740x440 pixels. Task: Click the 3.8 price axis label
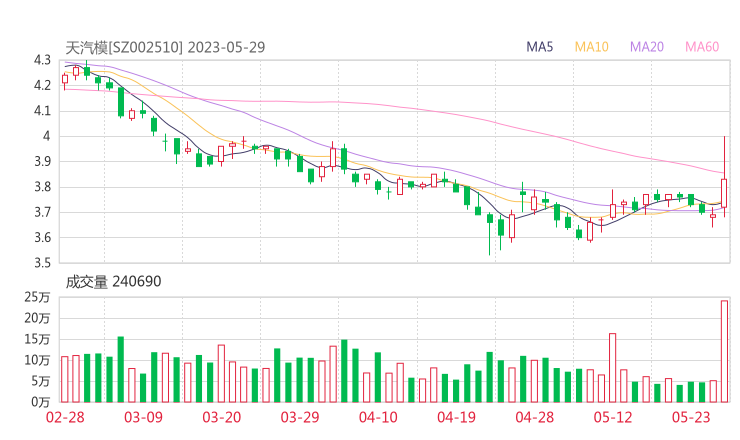click(42, 187)
